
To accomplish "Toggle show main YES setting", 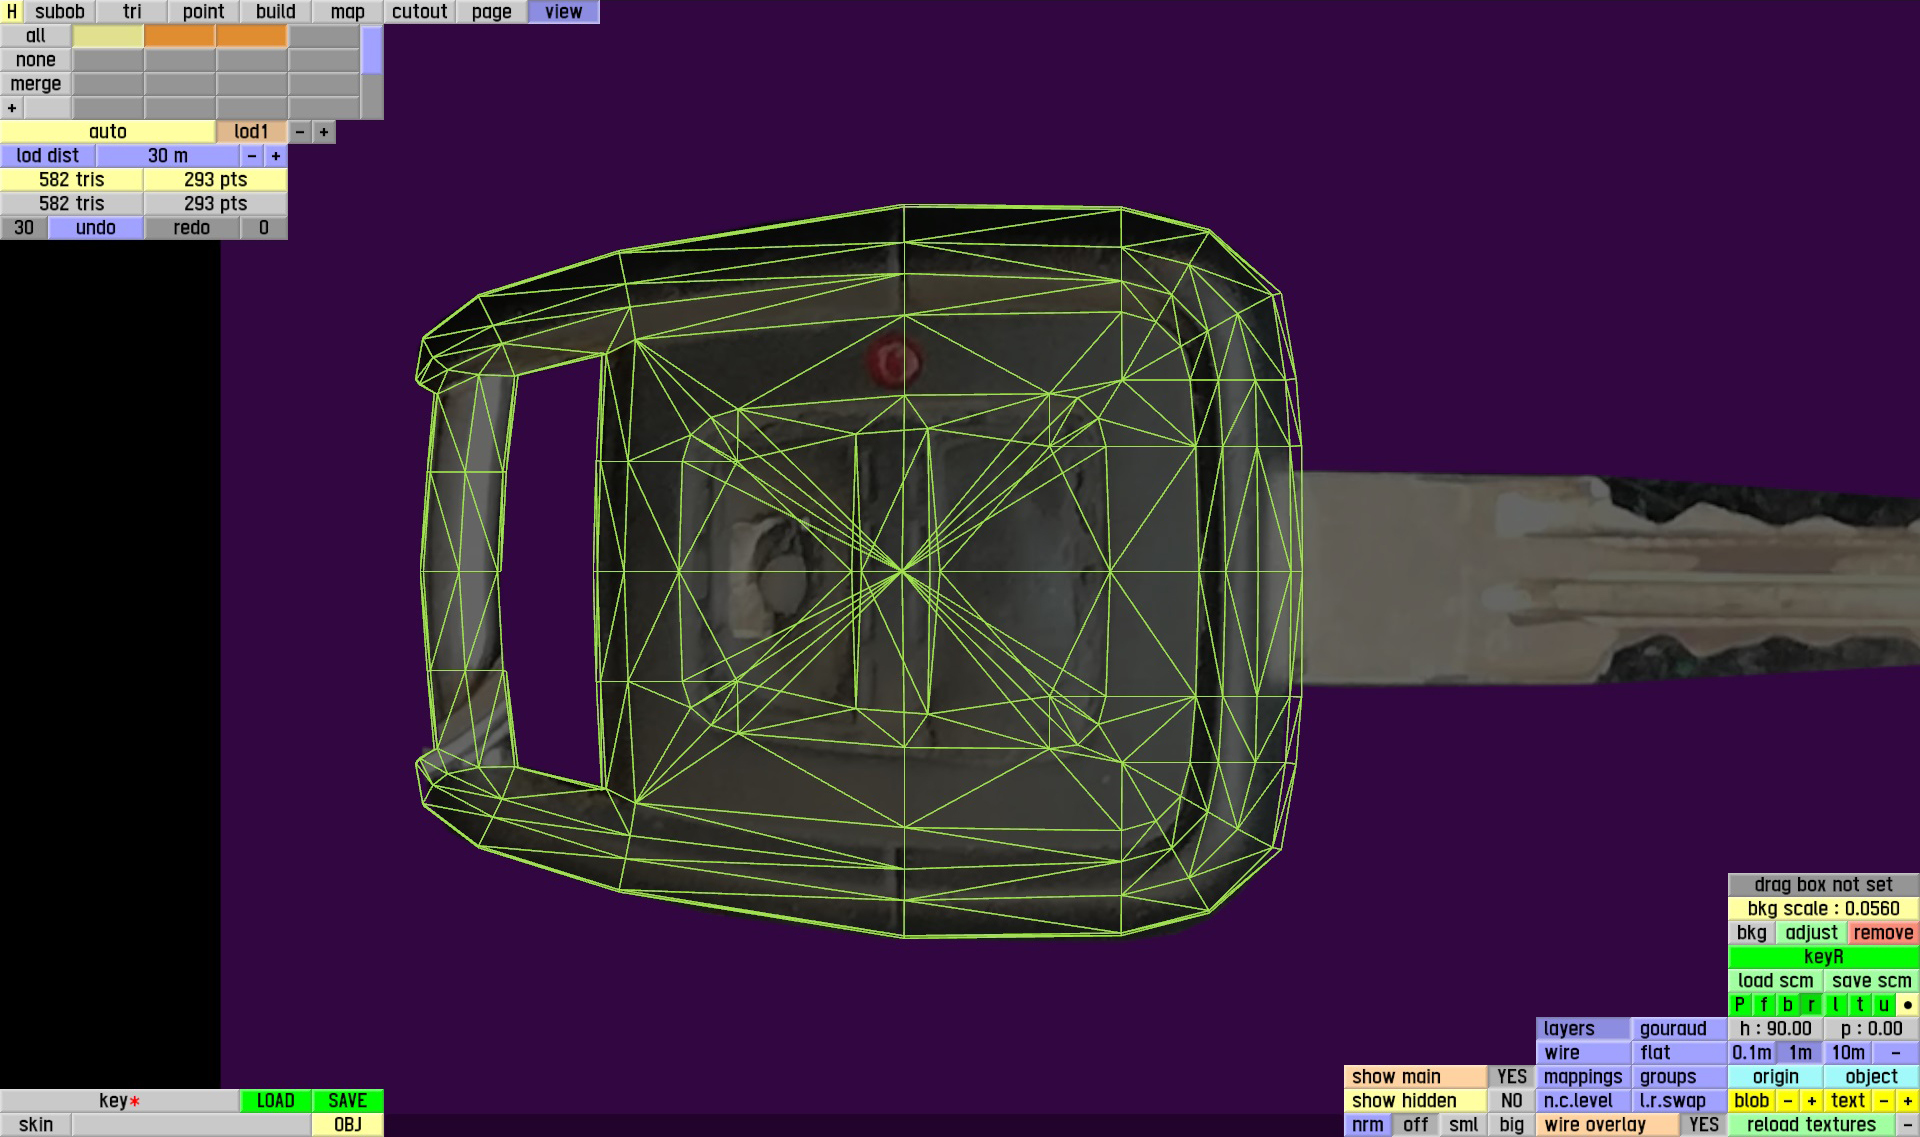I will click(x=1511, y=1077).
